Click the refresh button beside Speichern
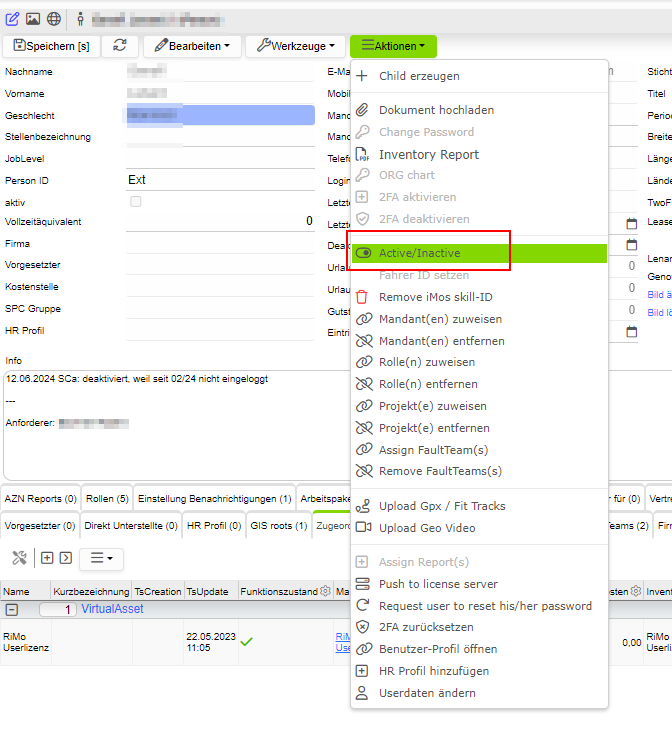 [120, 46]
